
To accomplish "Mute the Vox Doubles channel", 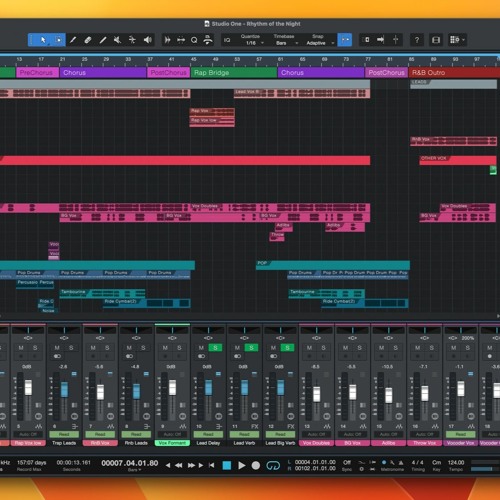I will (x=309, y=348).
